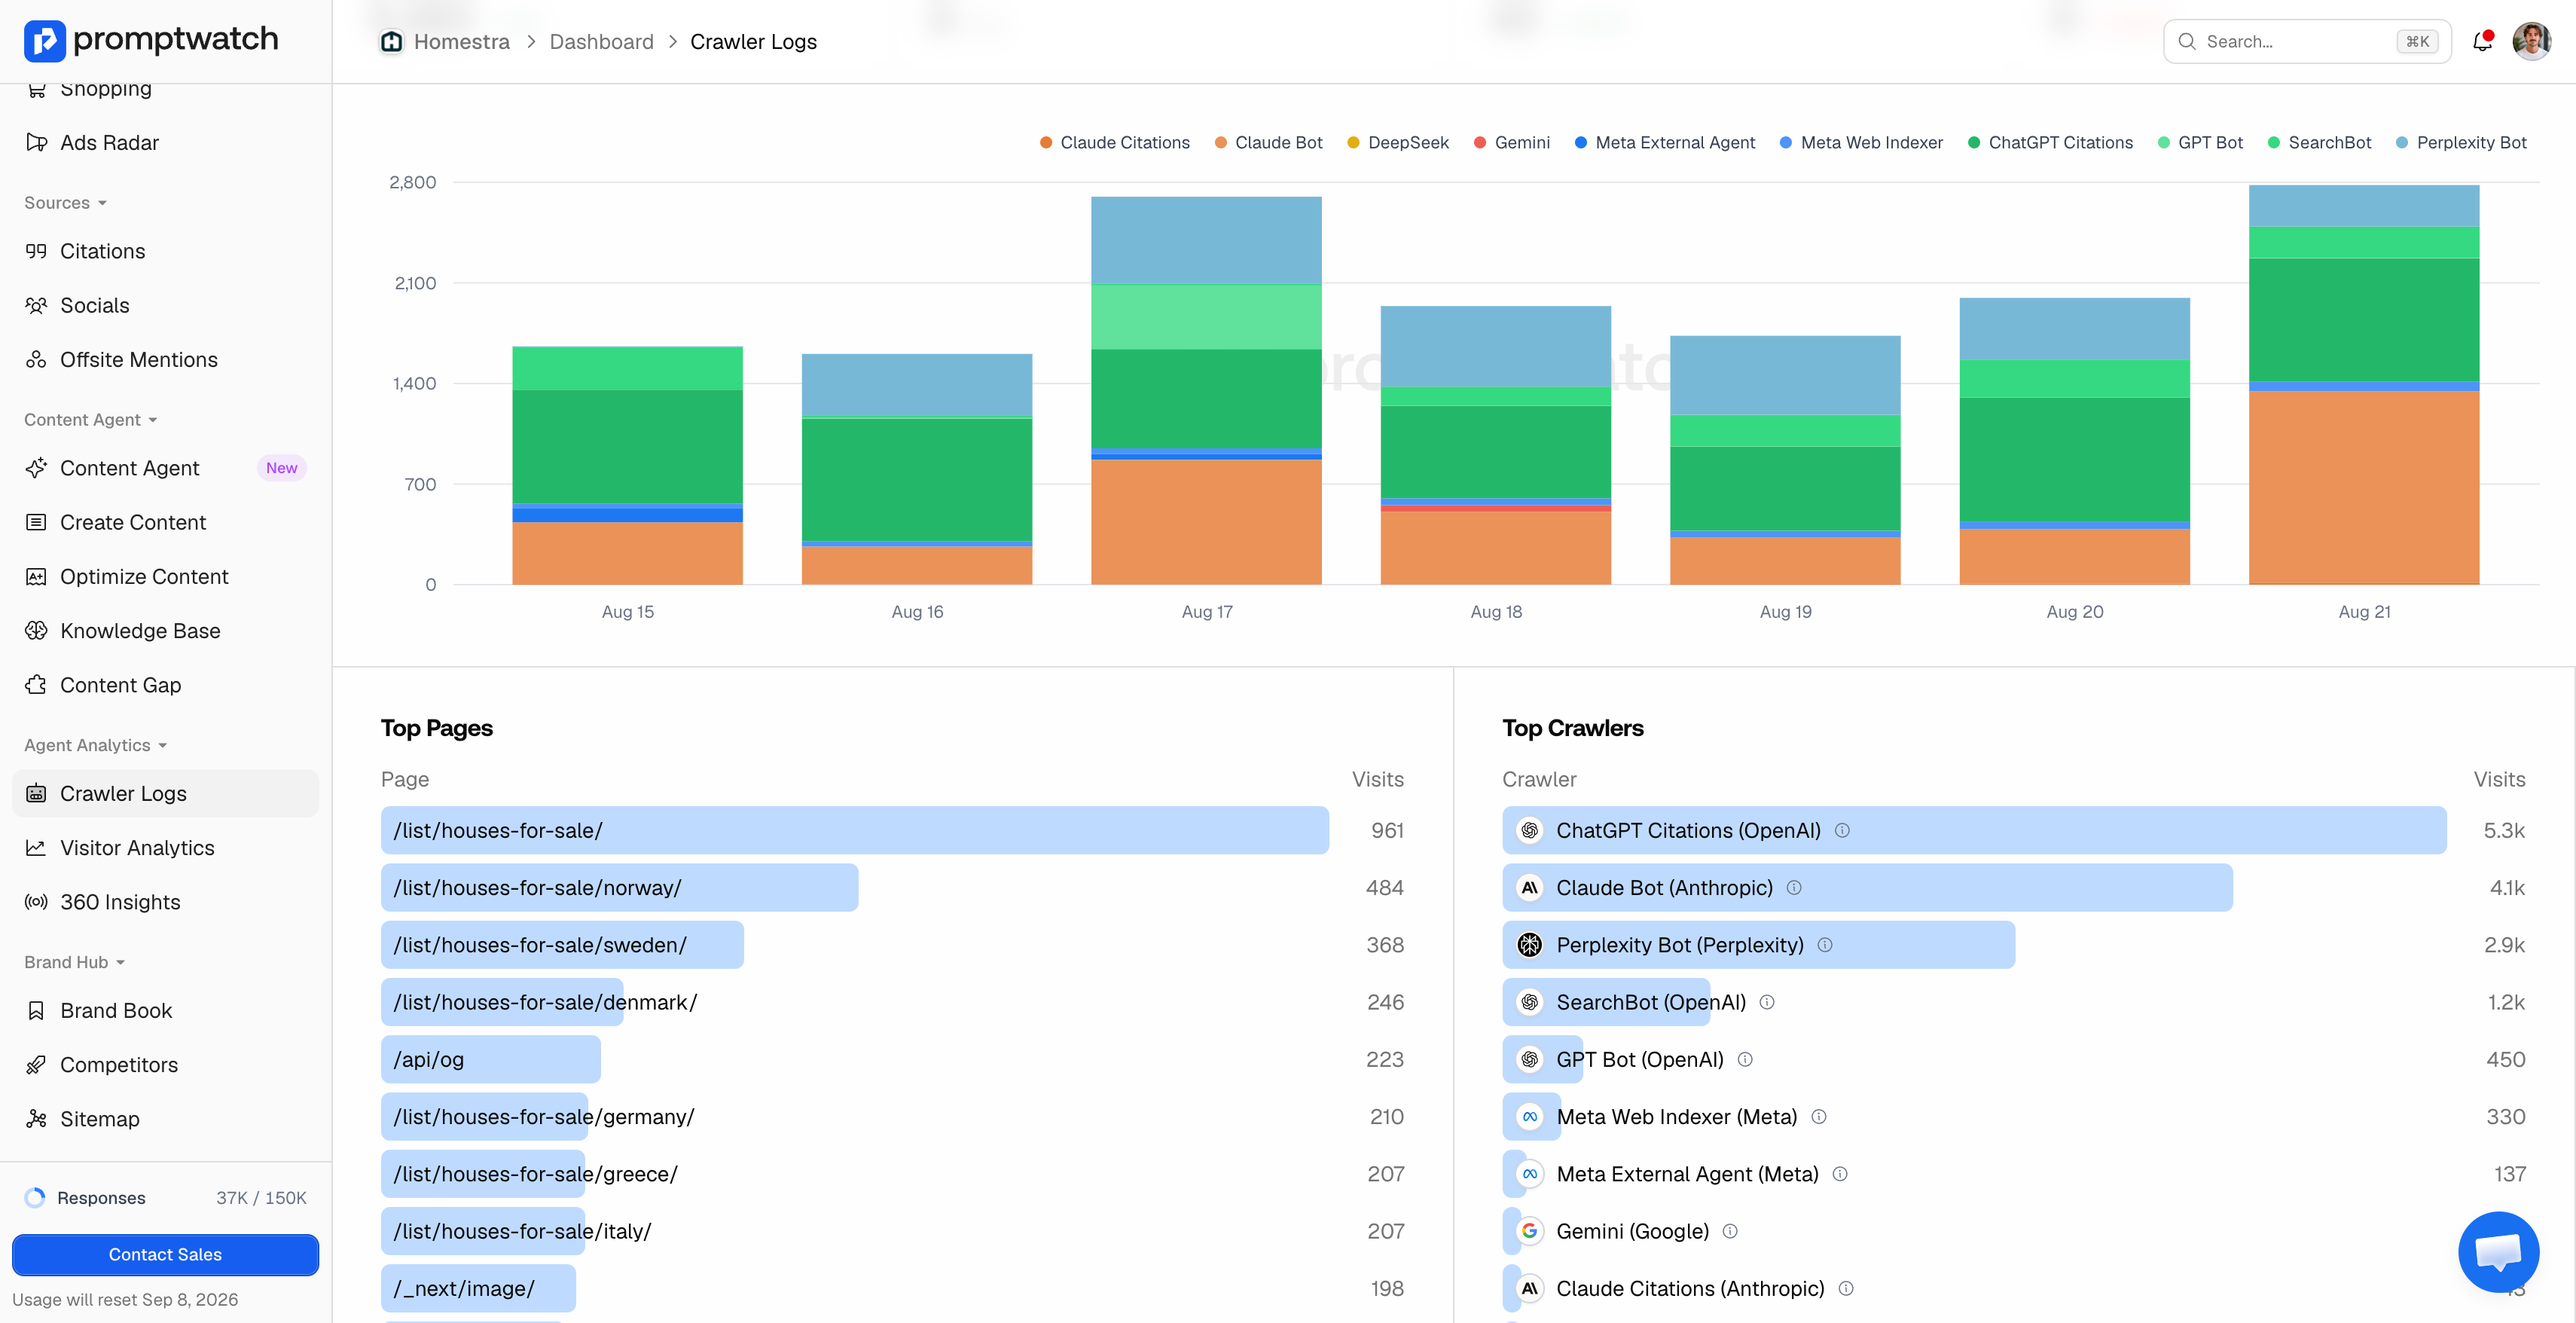Go to Visitor Analytics
This screenshot has height=1323, width=2576.
[x=165, y=847]
